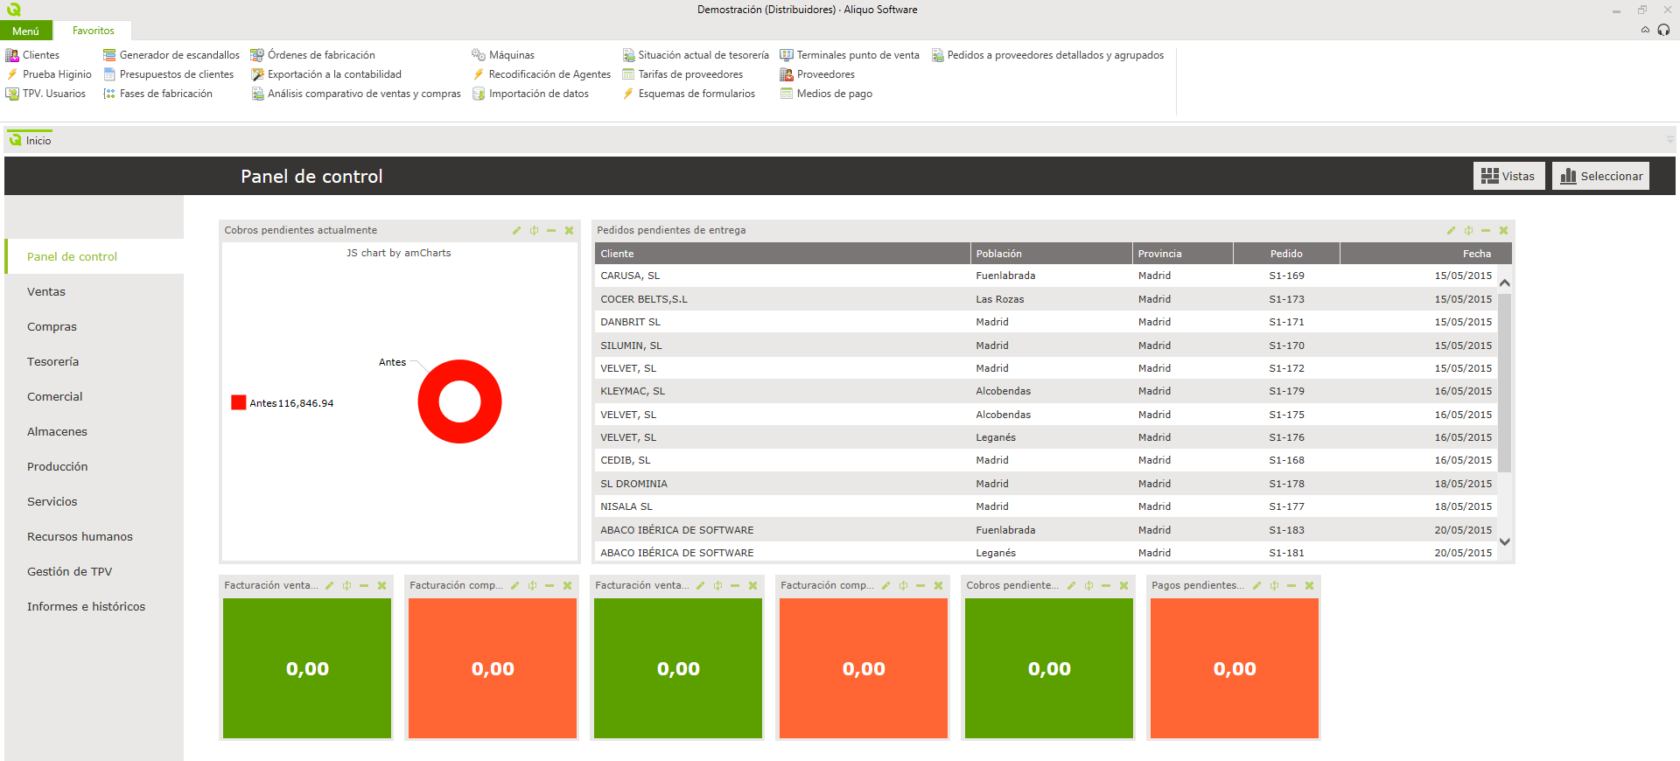The image size is (1680, 761).
Task: Open Medios de pago
Action: click(x=826, y=93)
